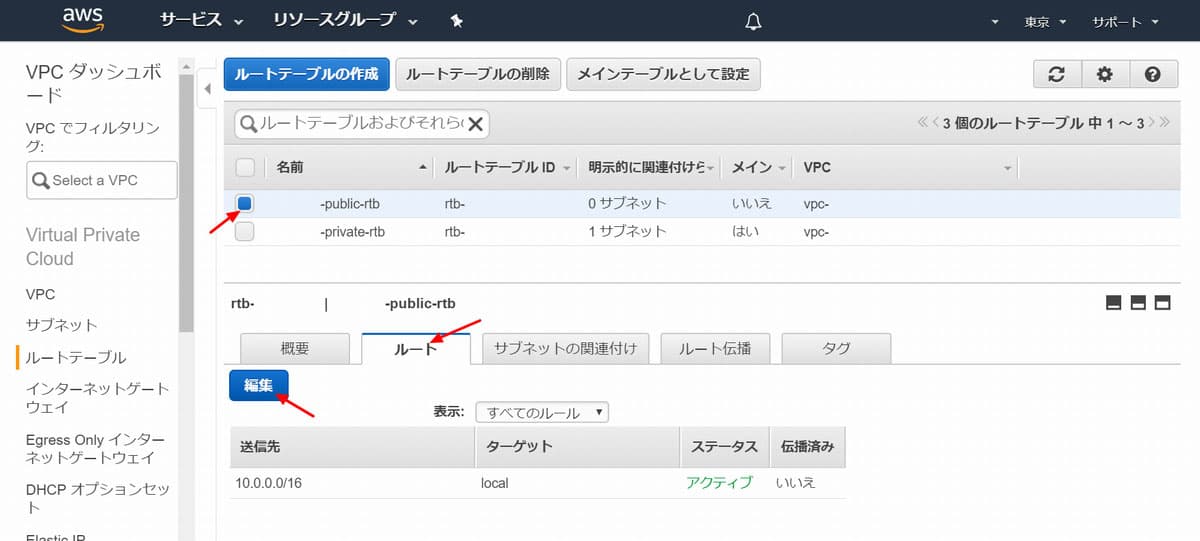Check the -private-rtb row checkbox
Viewport: 1200px width, 541px height.
[x=245, y=231]
